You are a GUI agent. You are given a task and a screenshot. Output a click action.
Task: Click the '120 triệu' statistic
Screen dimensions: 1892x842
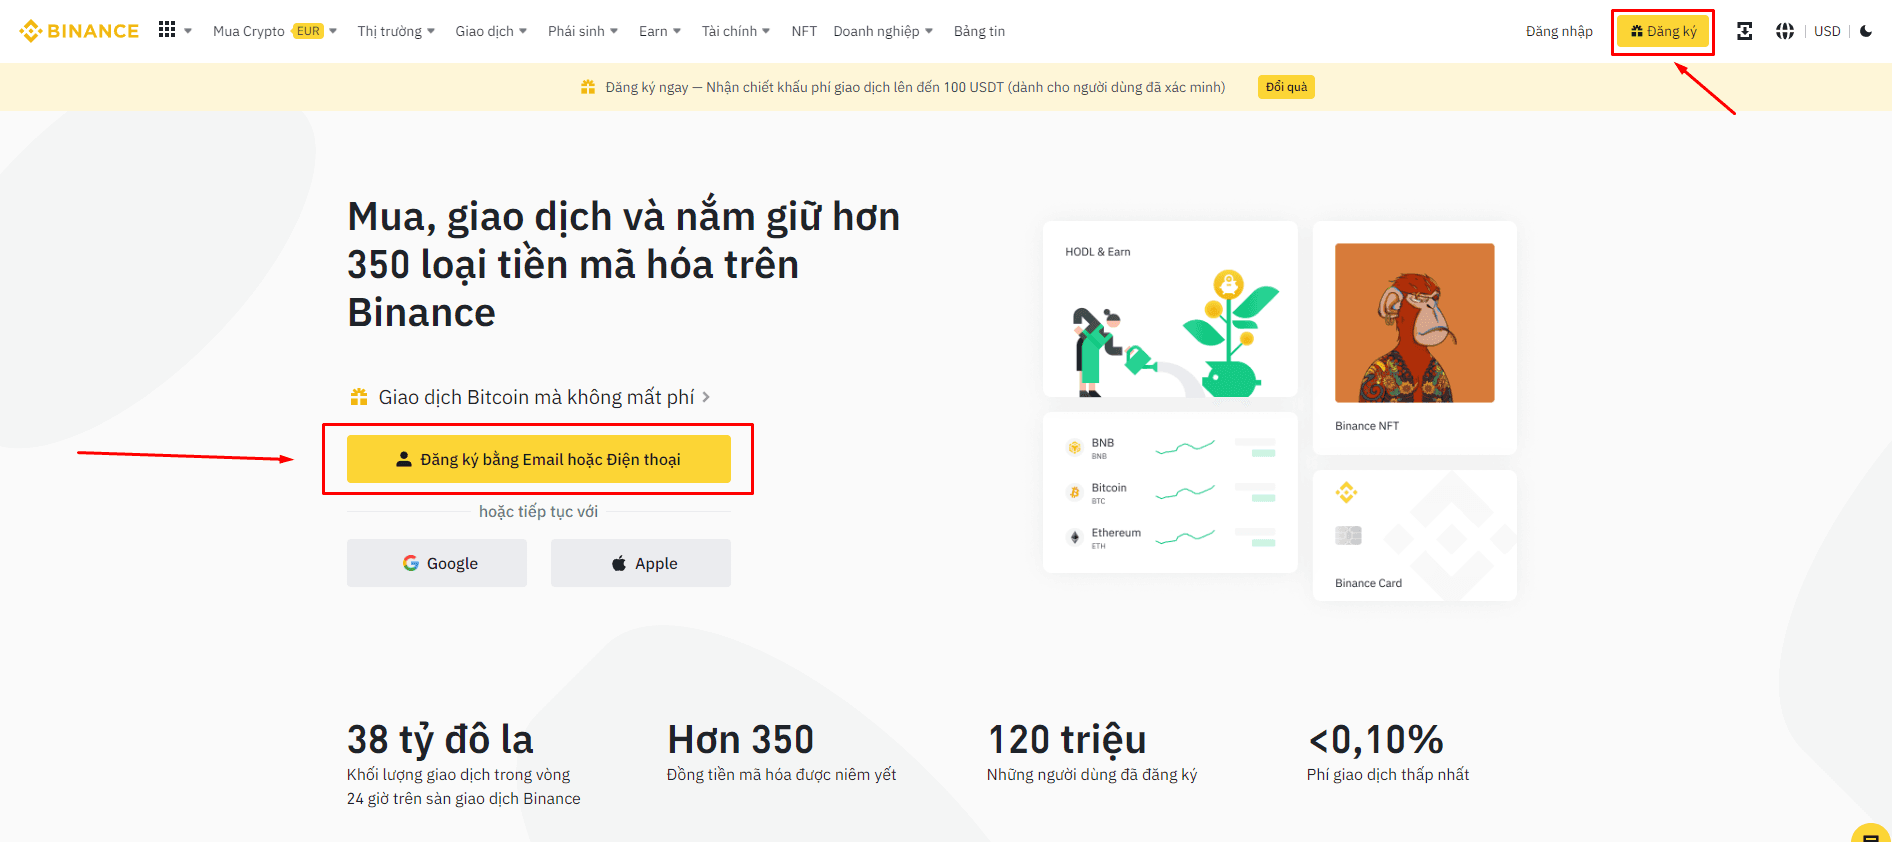click(1067, 740)
